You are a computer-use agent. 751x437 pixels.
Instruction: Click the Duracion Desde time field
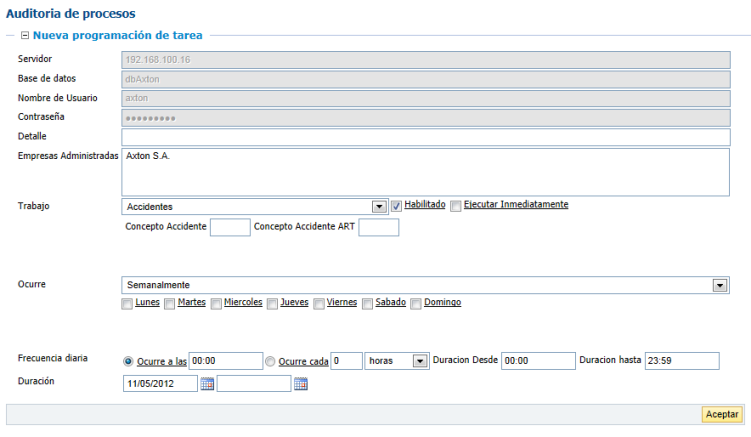538,361
